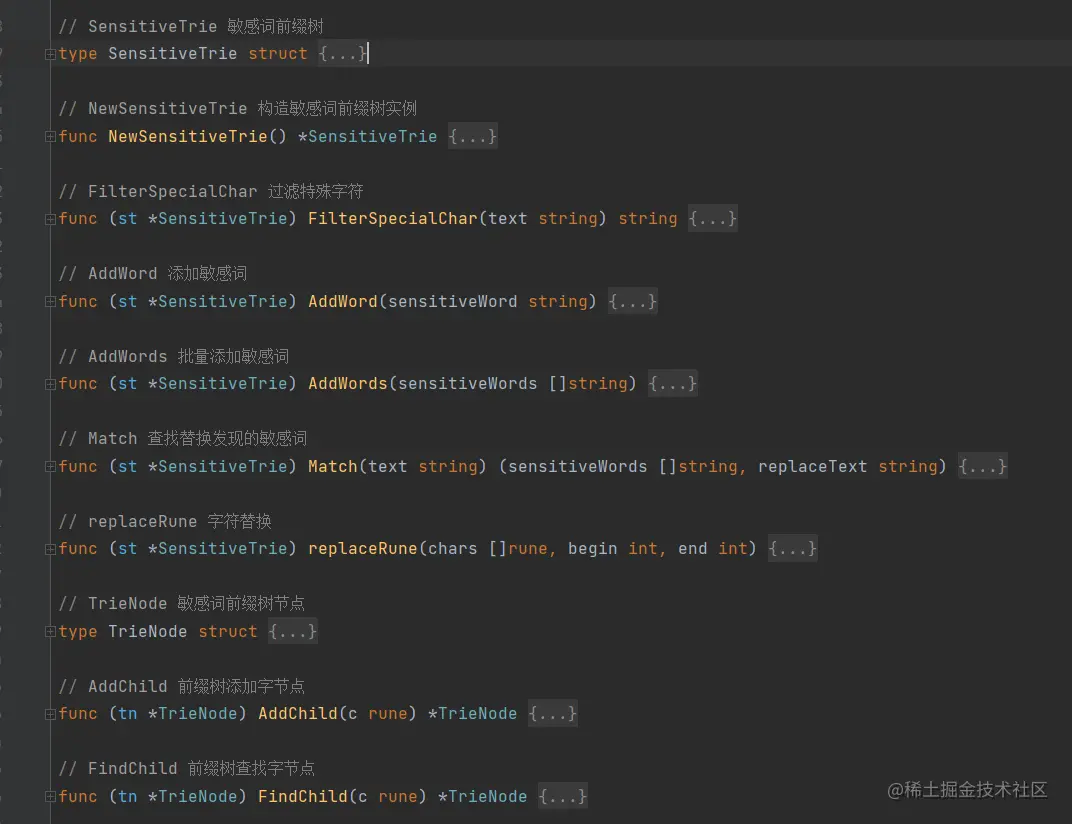Click folded body placeholder of AddWords
Screen dimensions: 1072x824
pos(673,384)
